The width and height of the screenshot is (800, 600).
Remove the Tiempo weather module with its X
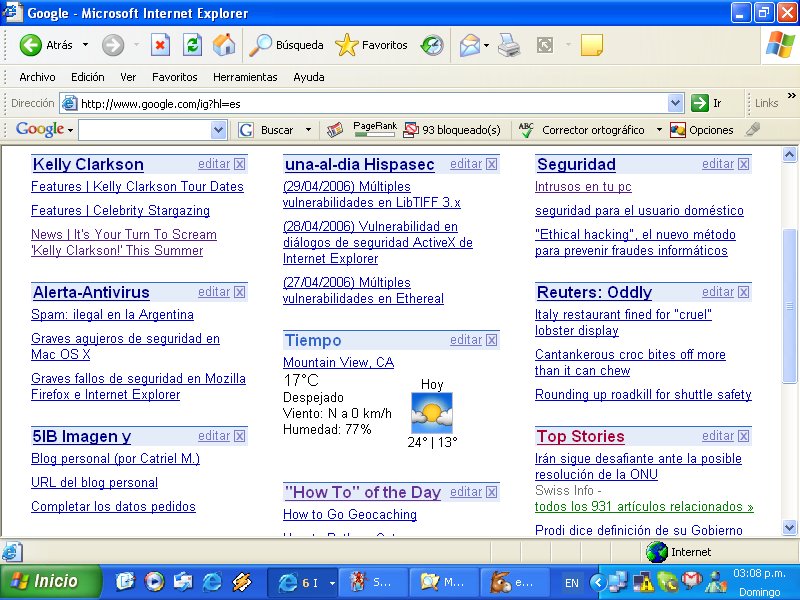click(x=491, y=340)
